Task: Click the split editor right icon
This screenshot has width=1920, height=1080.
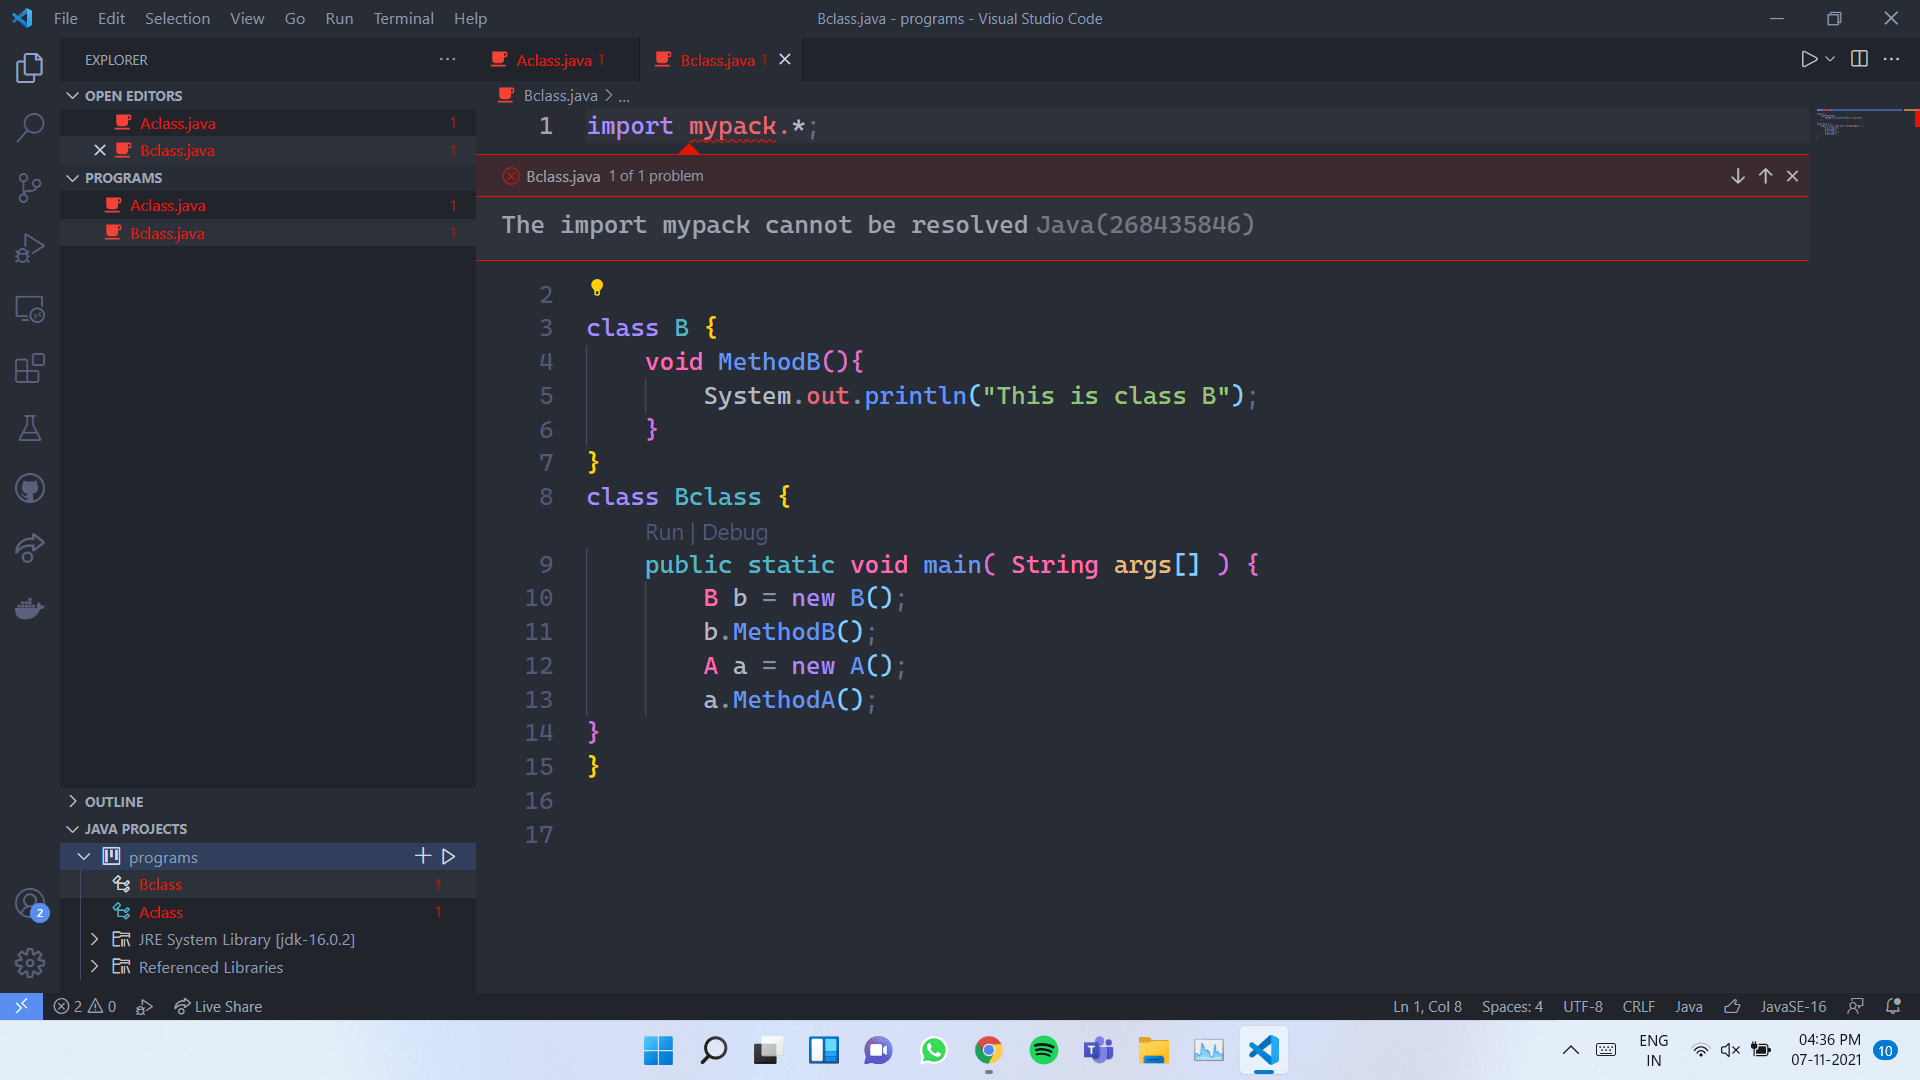Action: [x=1859, y=59]
